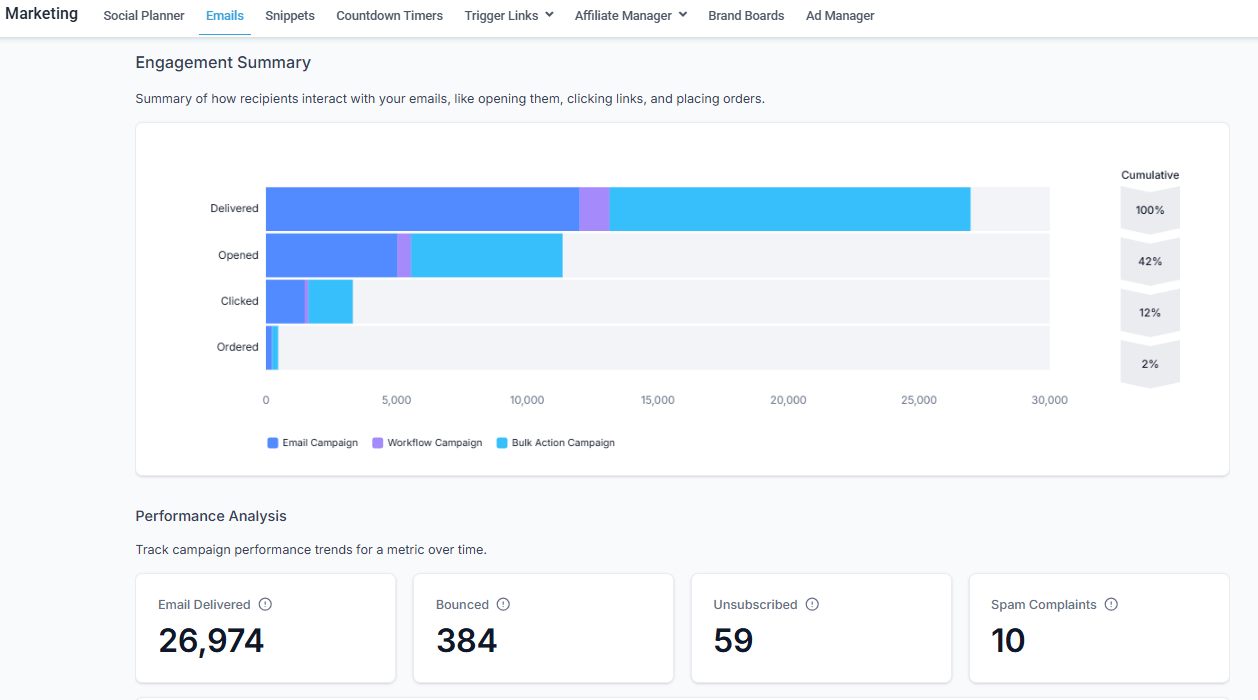Toggle Workflow Campaign legend series

[427, 443]
